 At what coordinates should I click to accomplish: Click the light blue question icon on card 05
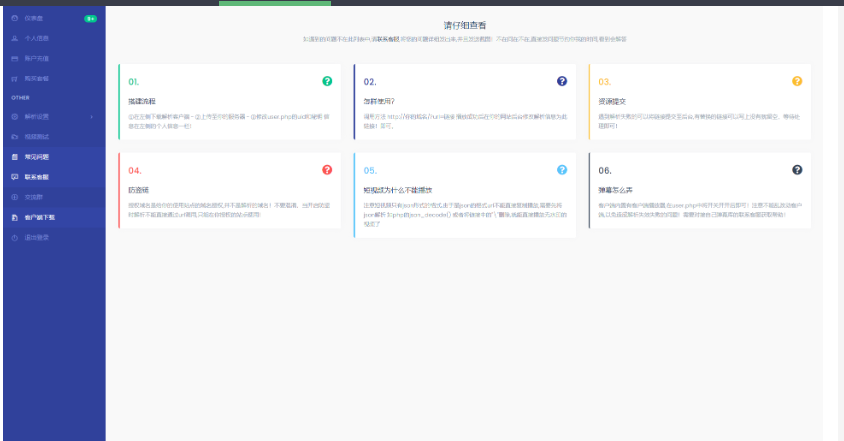tap(562, 170)
